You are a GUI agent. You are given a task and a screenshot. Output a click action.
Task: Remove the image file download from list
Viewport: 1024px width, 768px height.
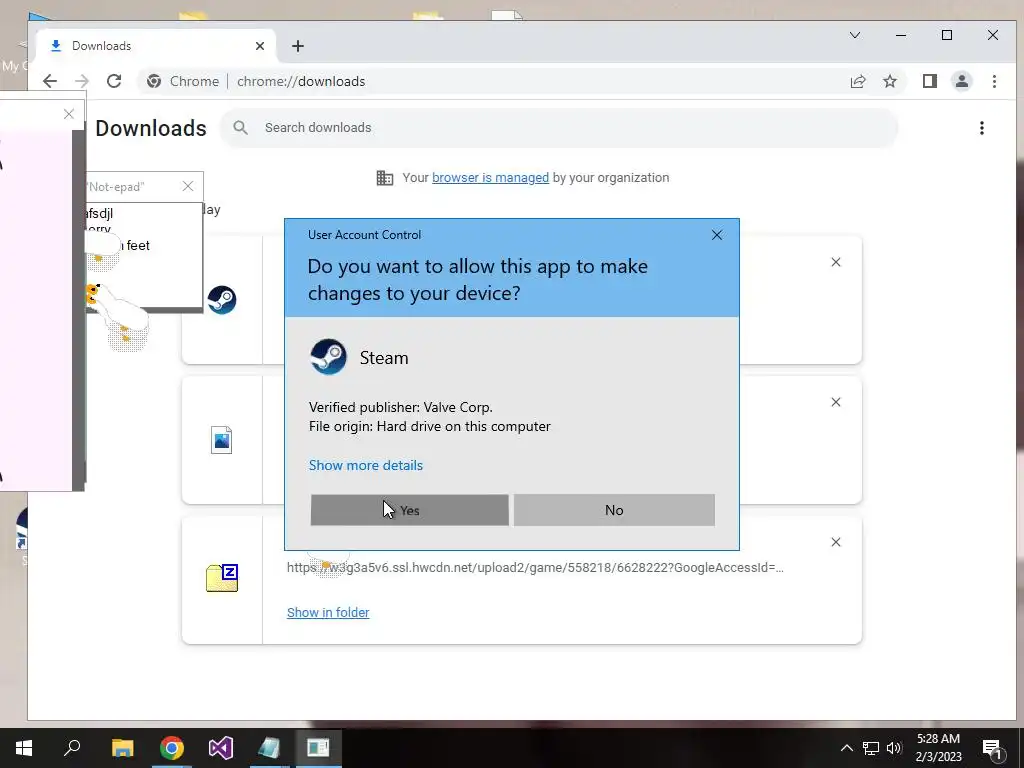(x=835, y=402)
